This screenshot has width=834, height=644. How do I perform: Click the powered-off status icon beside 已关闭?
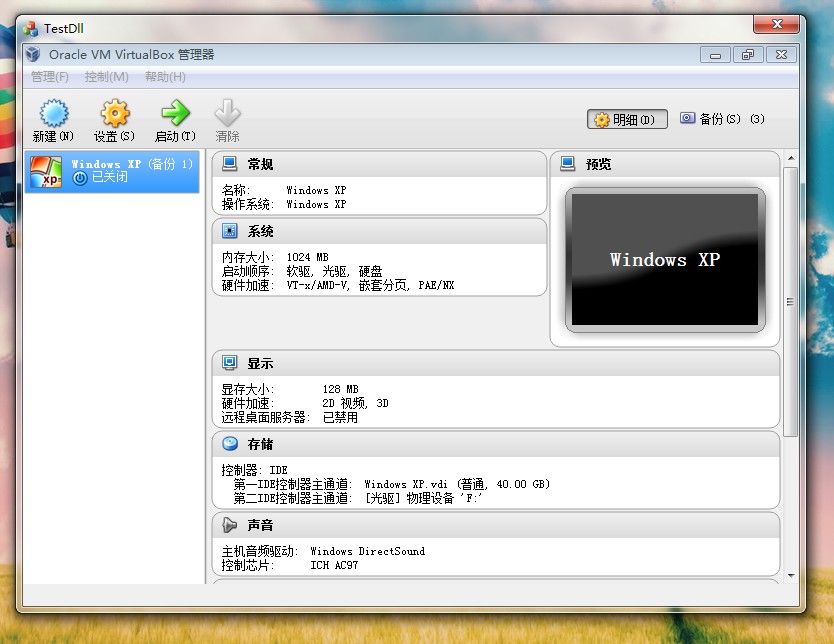[x=80, y=178]
